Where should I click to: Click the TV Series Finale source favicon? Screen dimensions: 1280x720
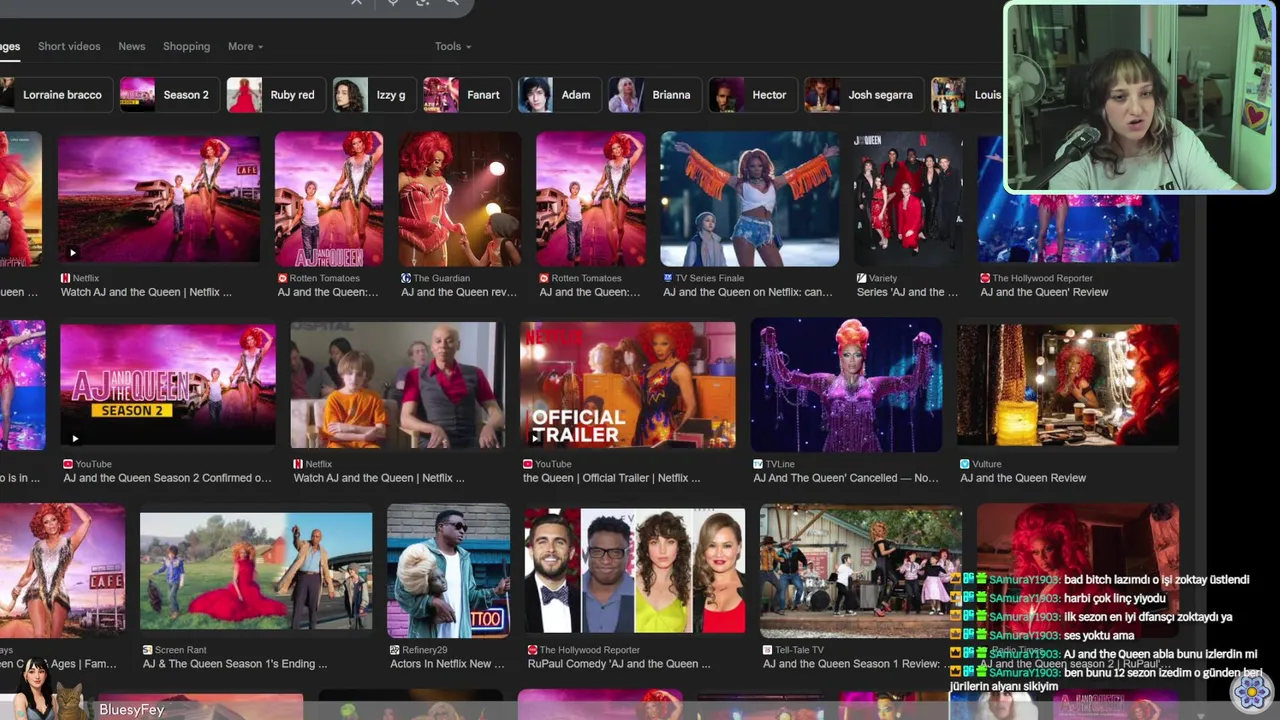(668, 278)
